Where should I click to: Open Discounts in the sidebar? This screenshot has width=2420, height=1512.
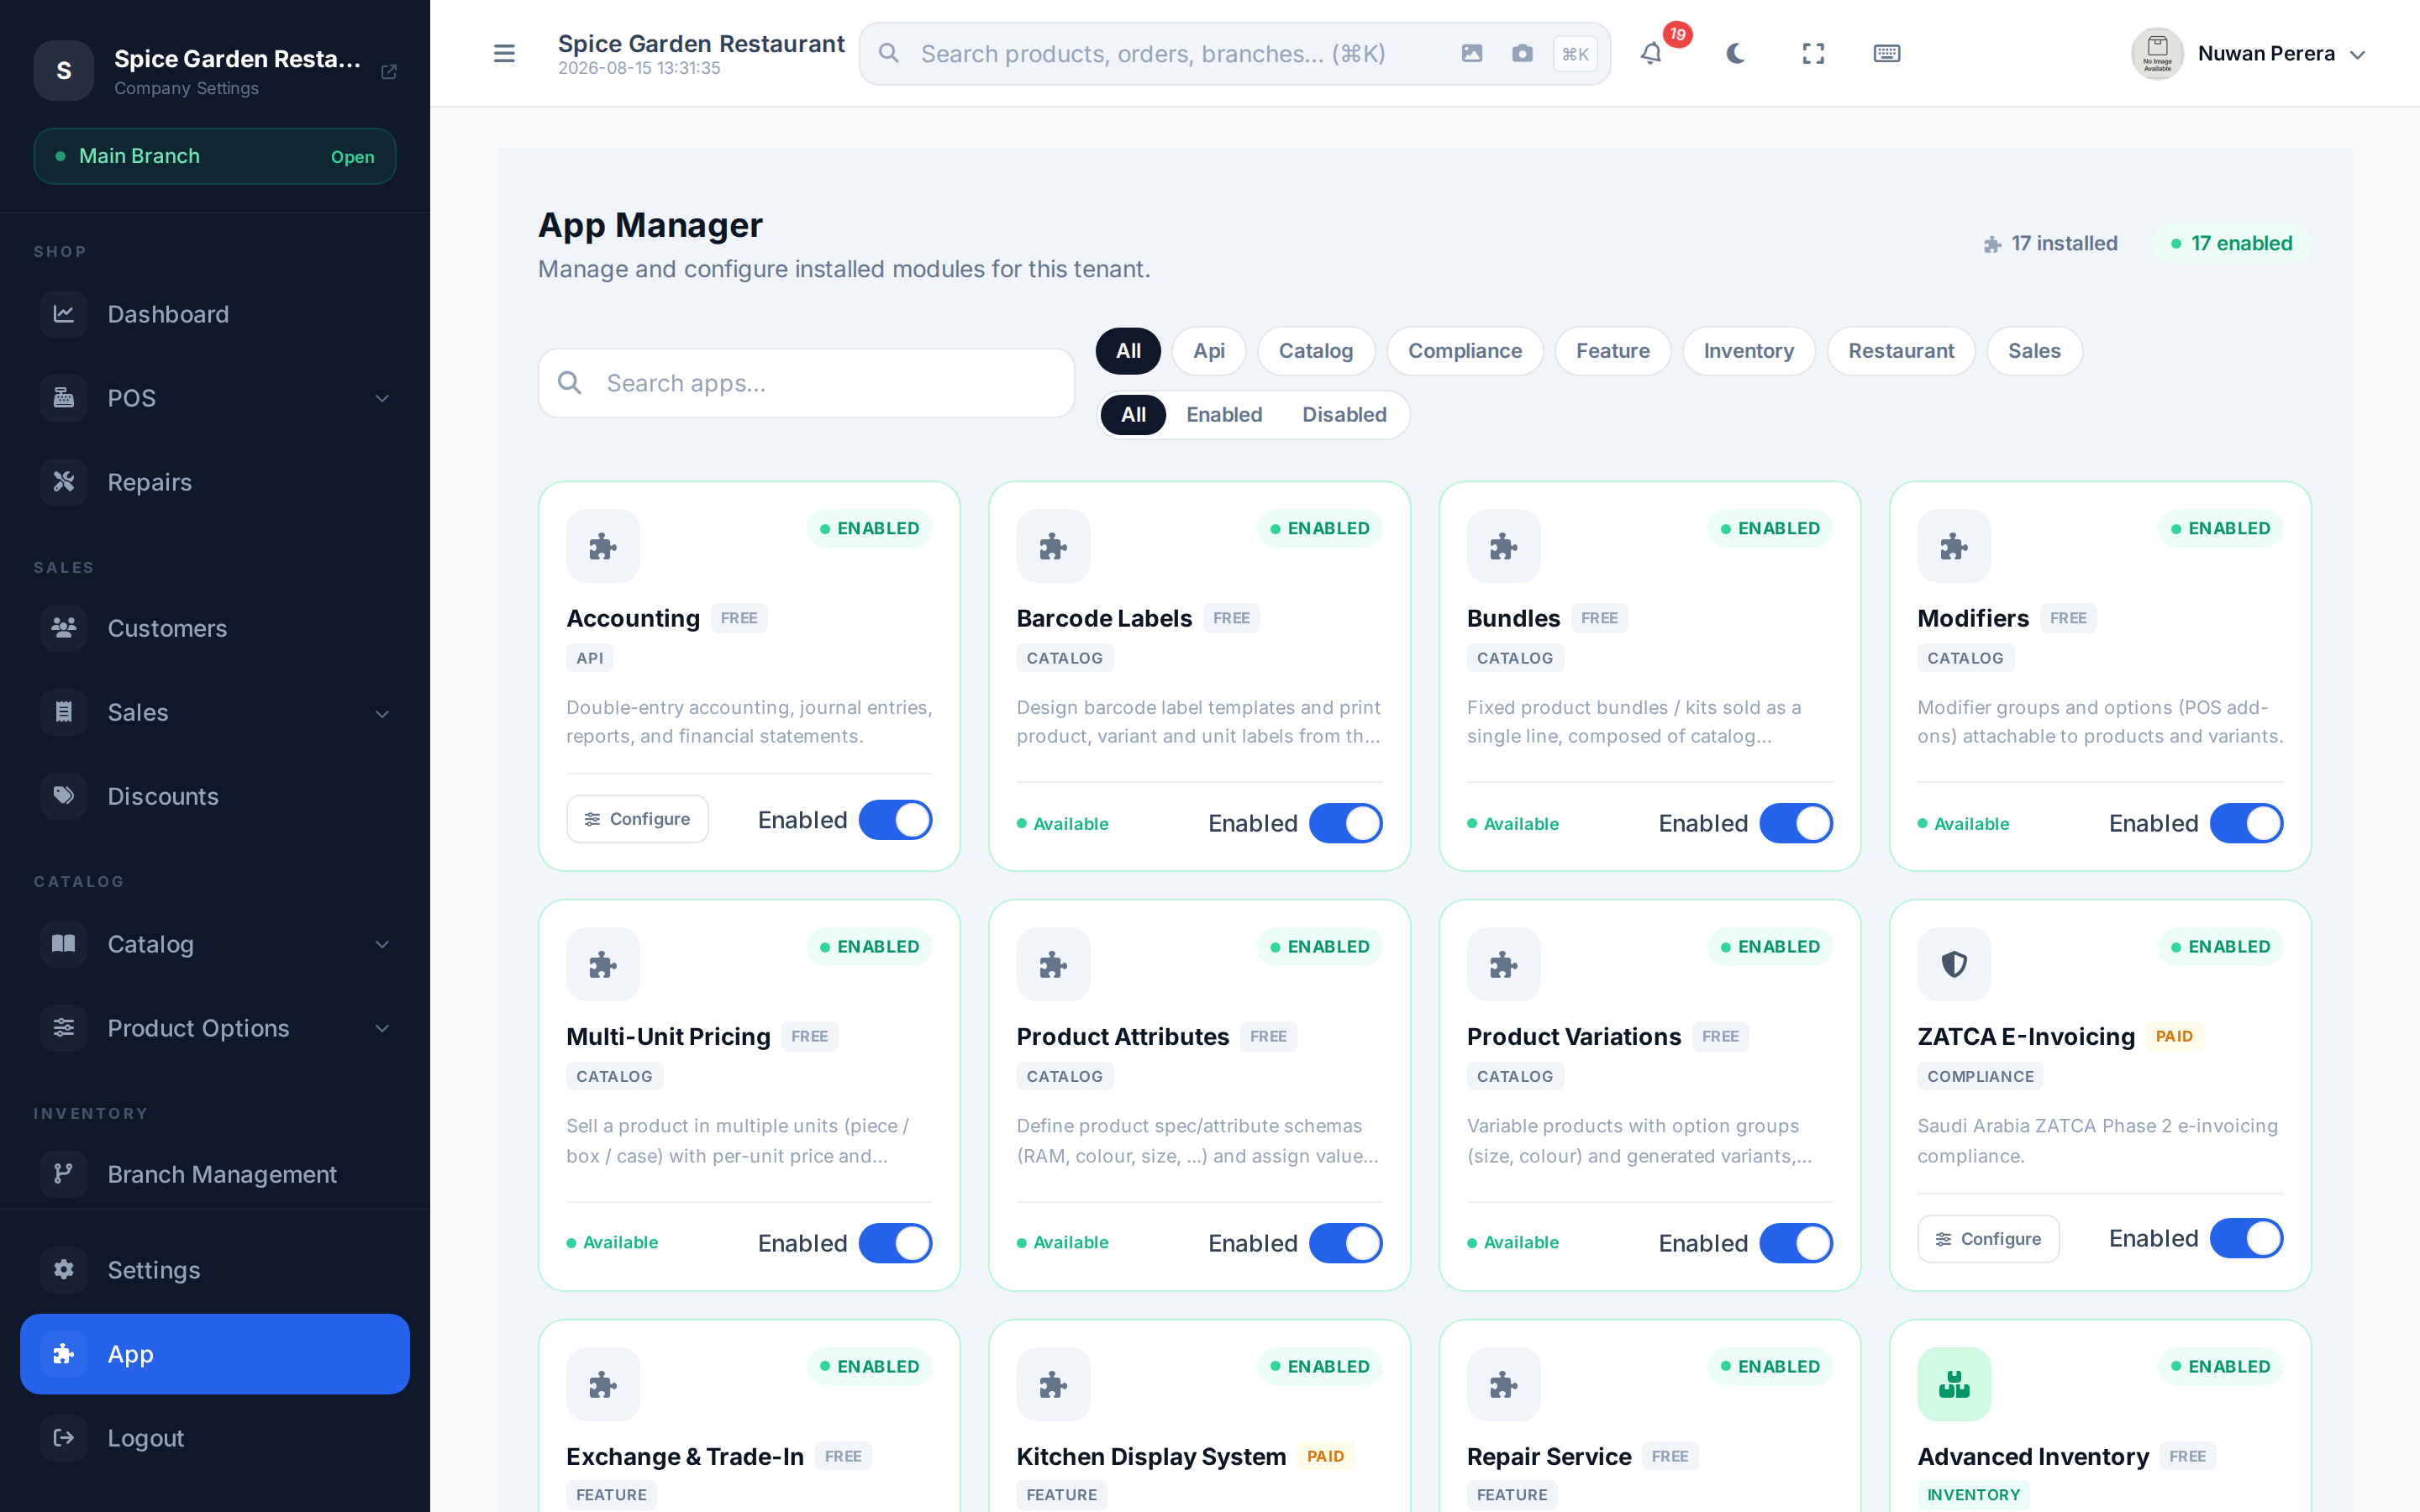click(x=215, y=796)
